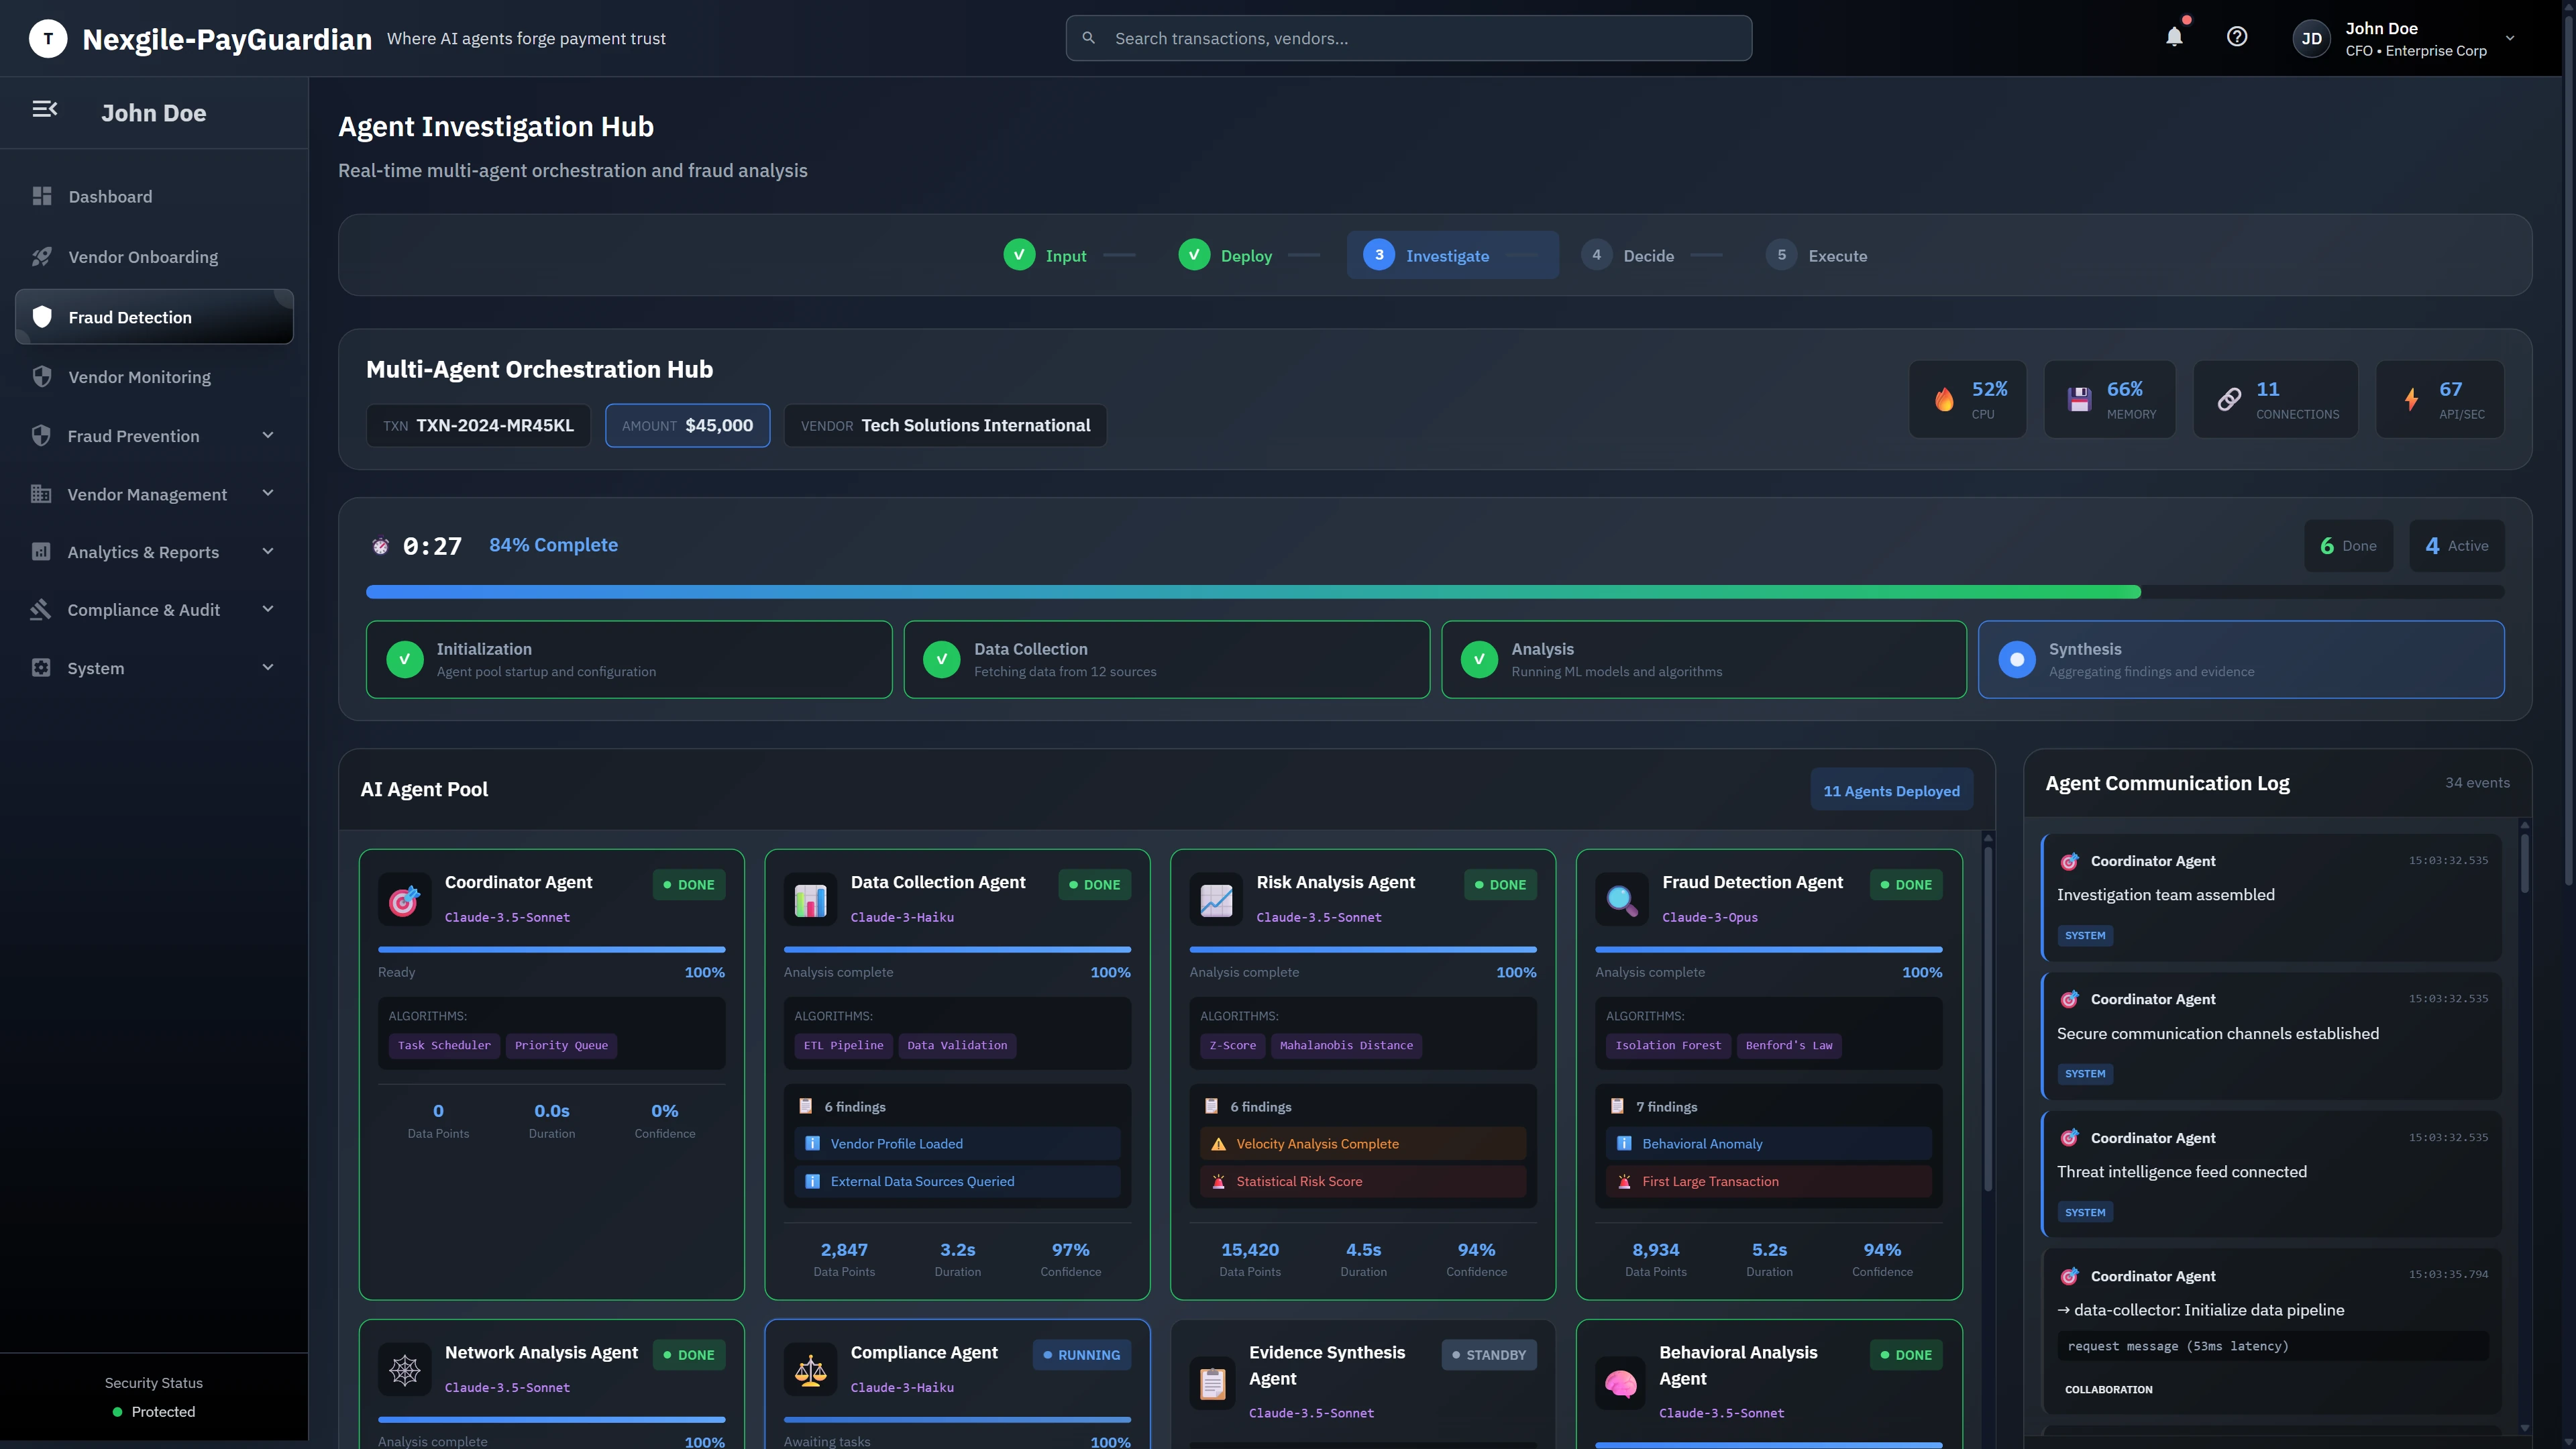2576x1449 pixels.
Task: Click the Dashboard grid icon in sidebar
Action: (42, 196)
